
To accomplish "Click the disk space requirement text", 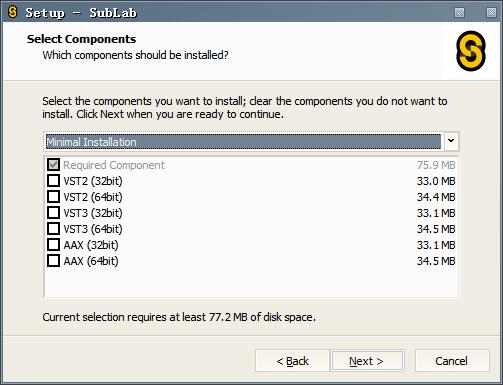I will [179, 317].
